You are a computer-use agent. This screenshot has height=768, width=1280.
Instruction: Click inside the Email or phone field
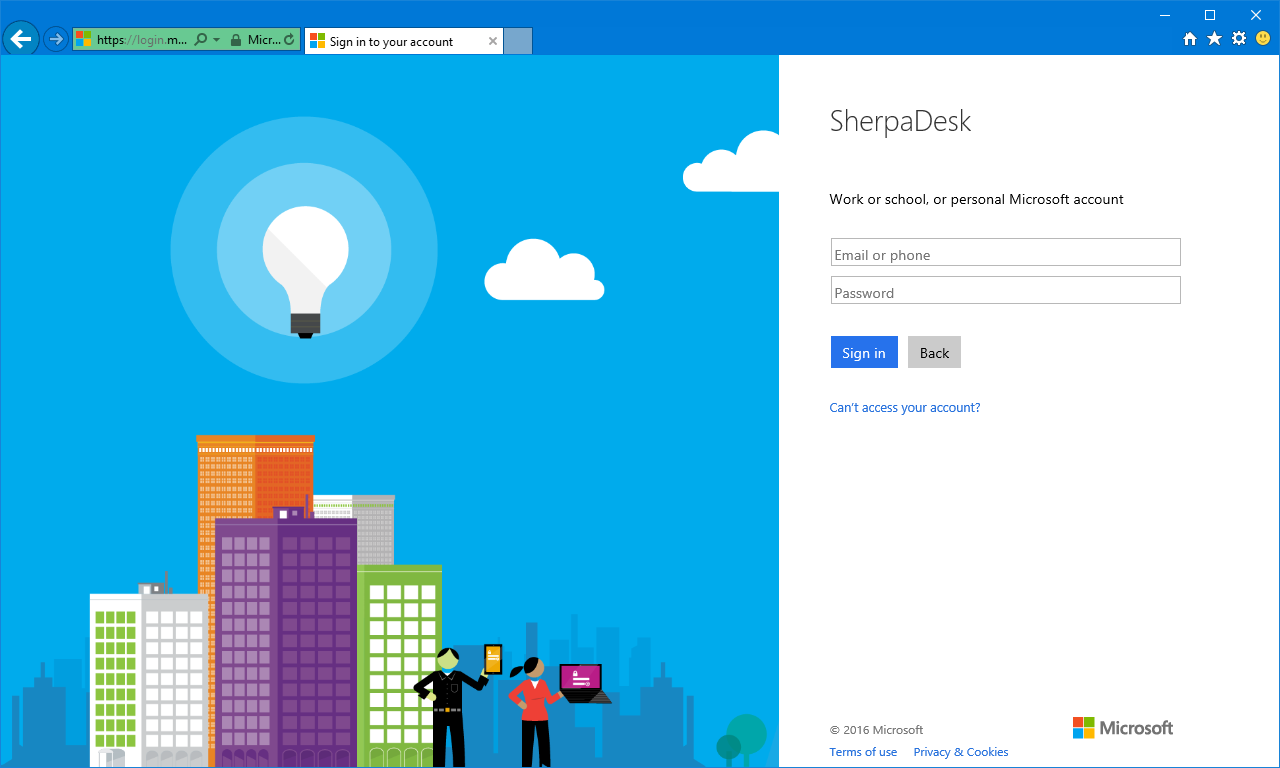pos(1004,251)
